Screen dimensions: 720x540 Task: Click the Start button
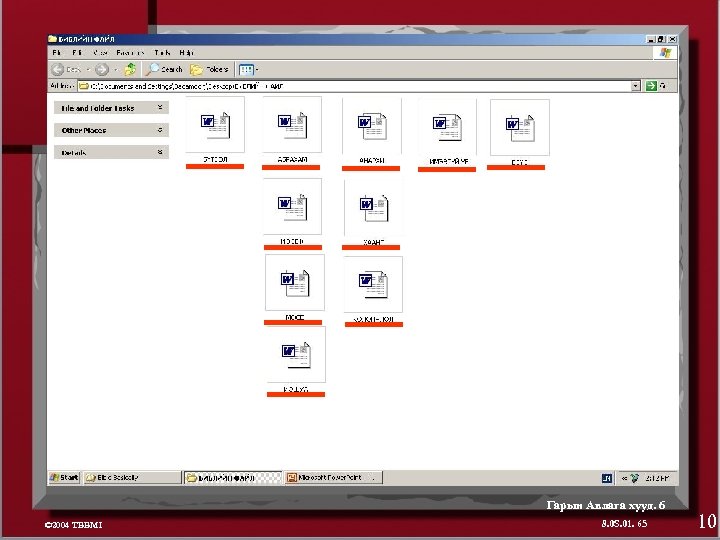point(64,478)
